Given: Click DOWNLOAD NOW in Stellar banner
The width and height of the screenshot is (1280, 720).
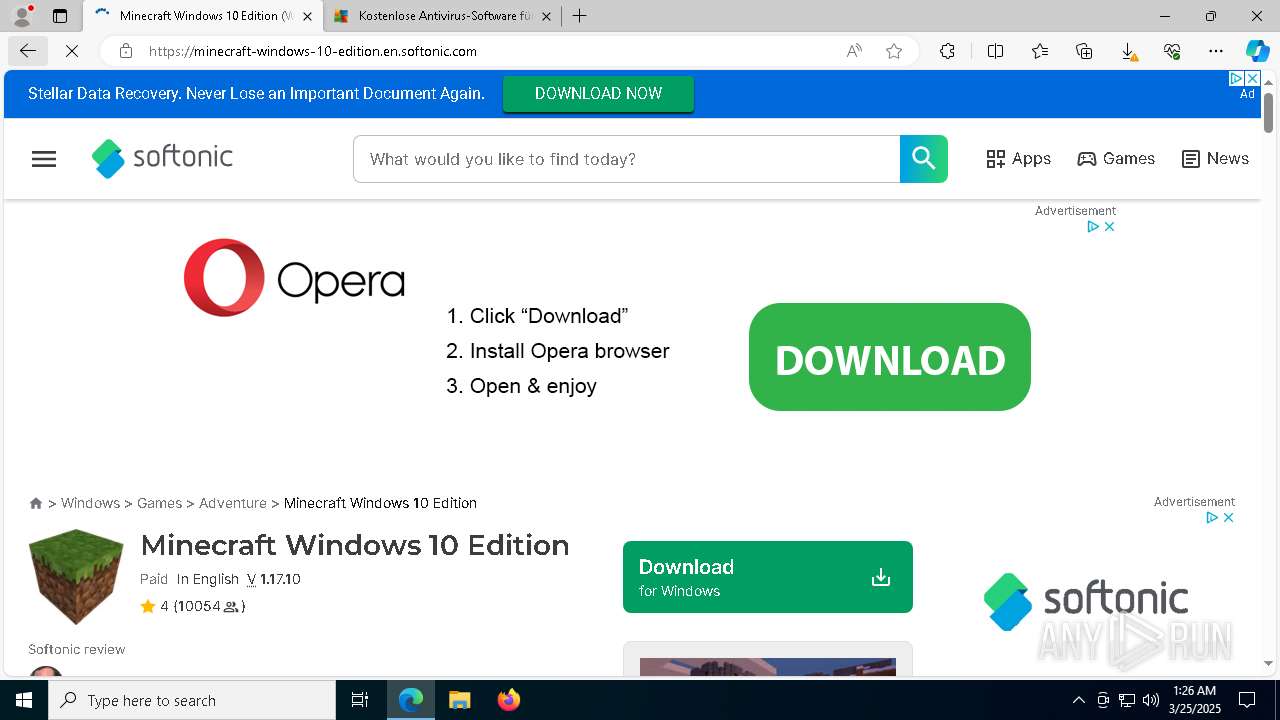Looking at the screenshot, I should pyautogui.click(x=598, y=94).
